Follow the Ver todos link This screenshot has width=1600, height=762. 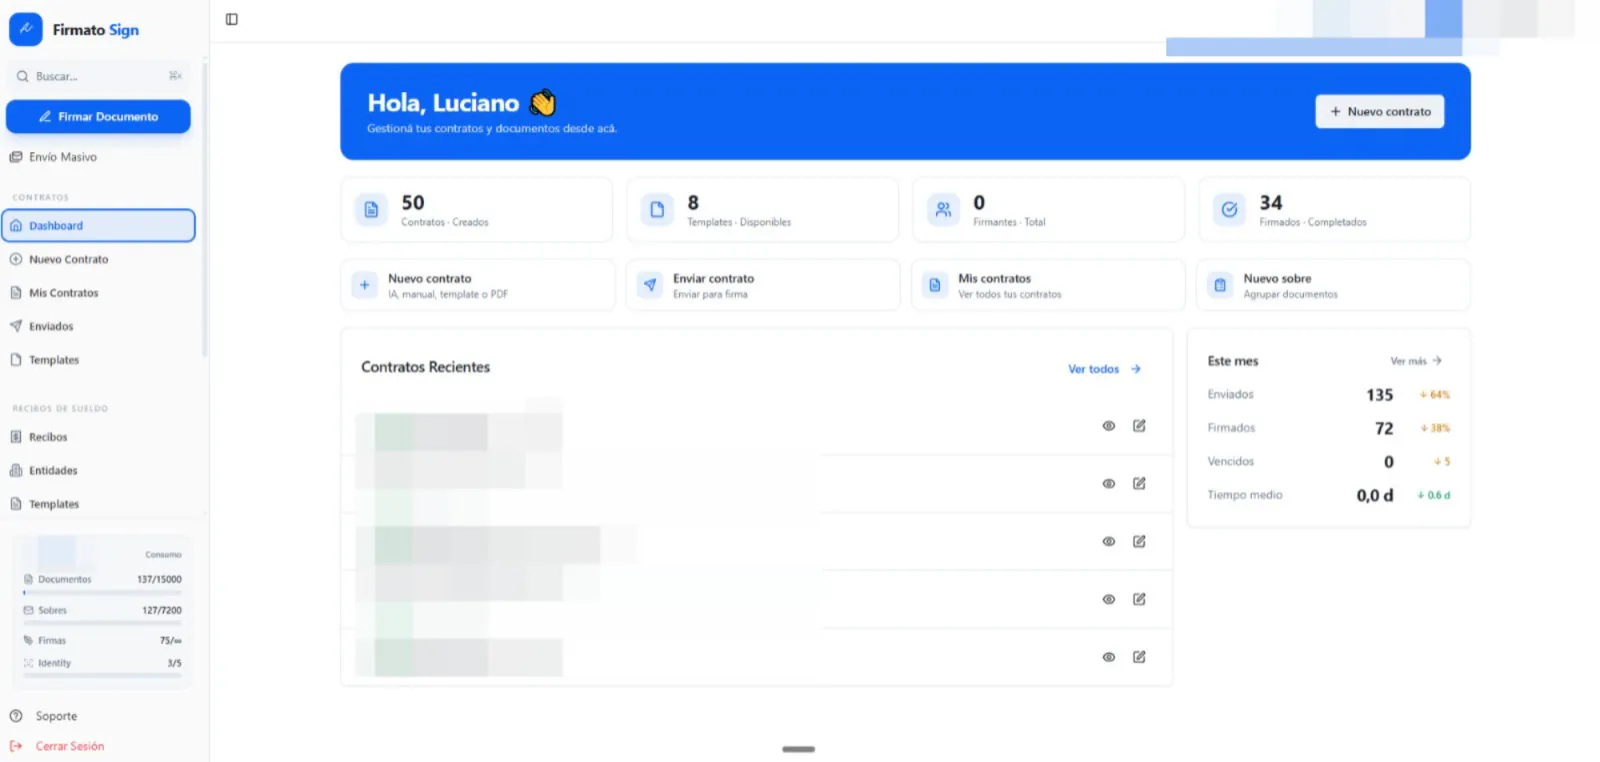[x=1104, y=369]
